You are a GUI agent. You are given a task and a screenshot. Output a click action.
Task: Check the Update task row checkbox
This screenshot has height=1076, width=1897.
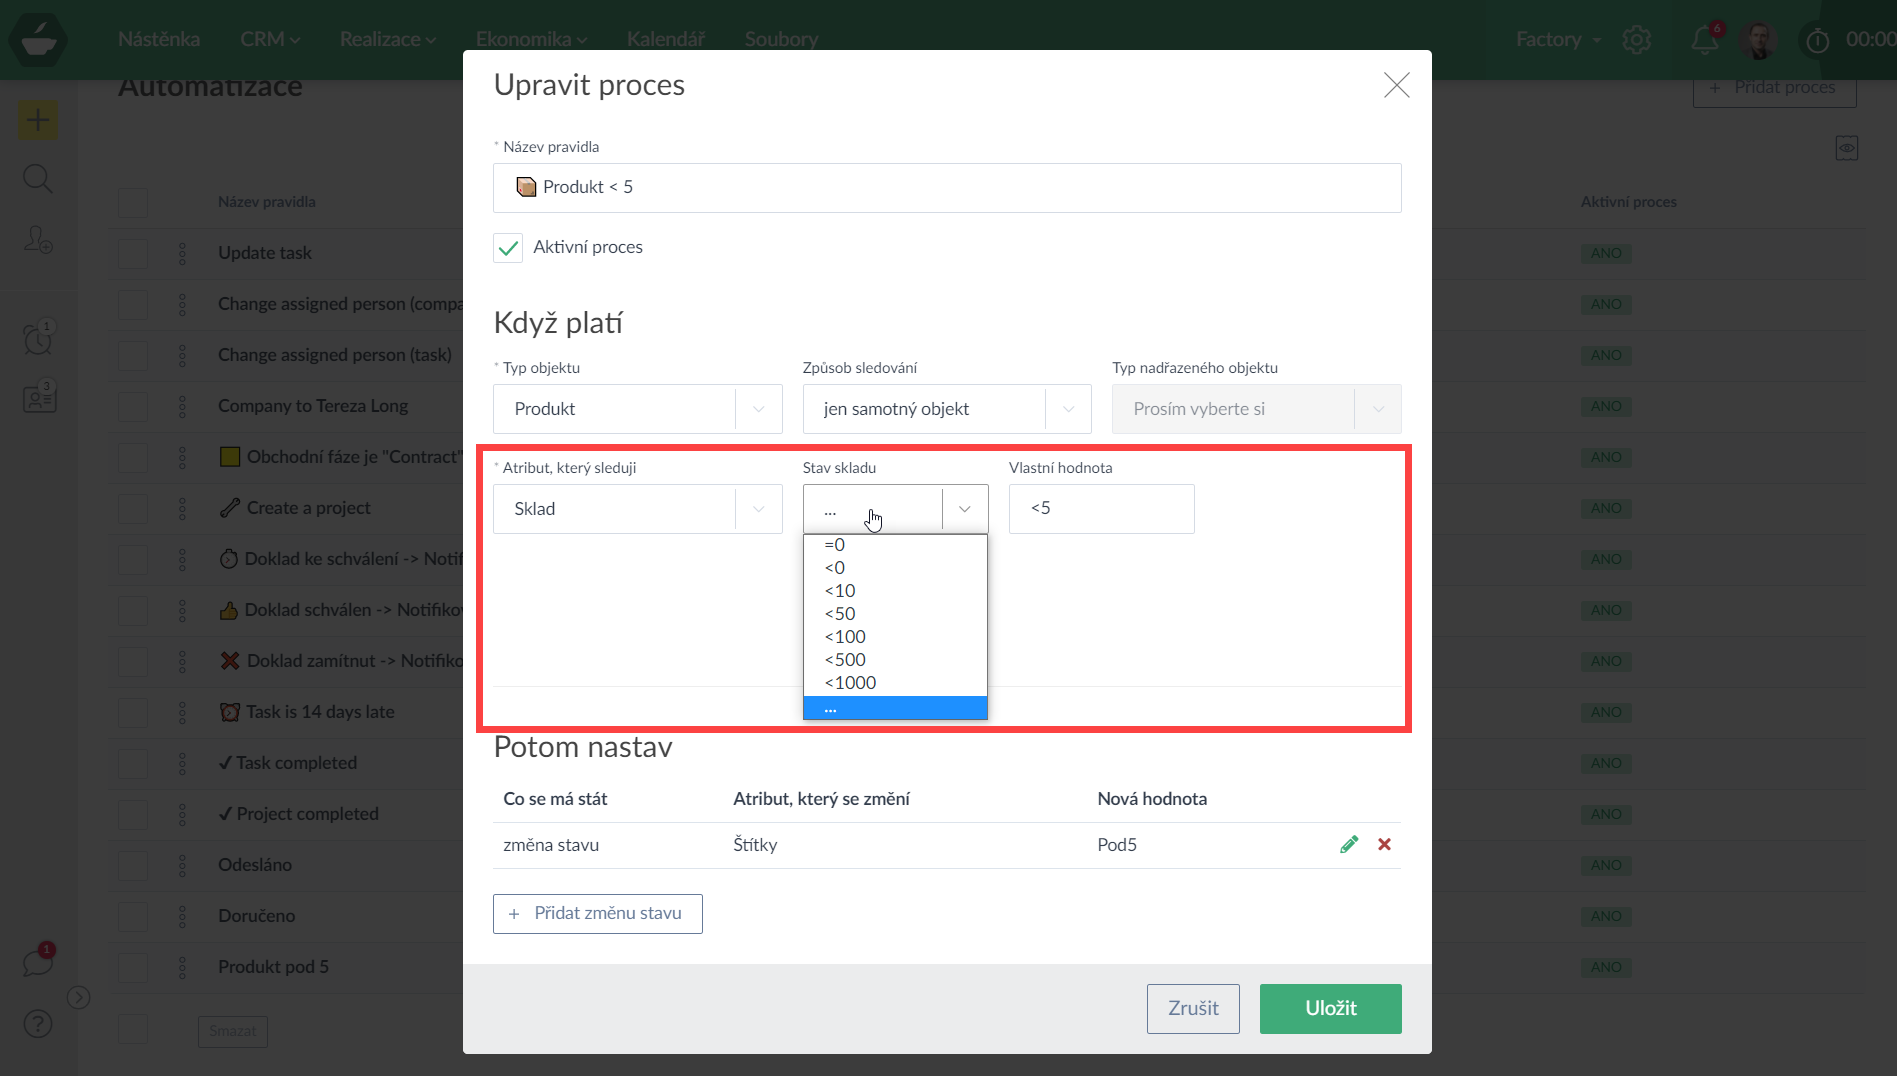[x=133, y=253]
